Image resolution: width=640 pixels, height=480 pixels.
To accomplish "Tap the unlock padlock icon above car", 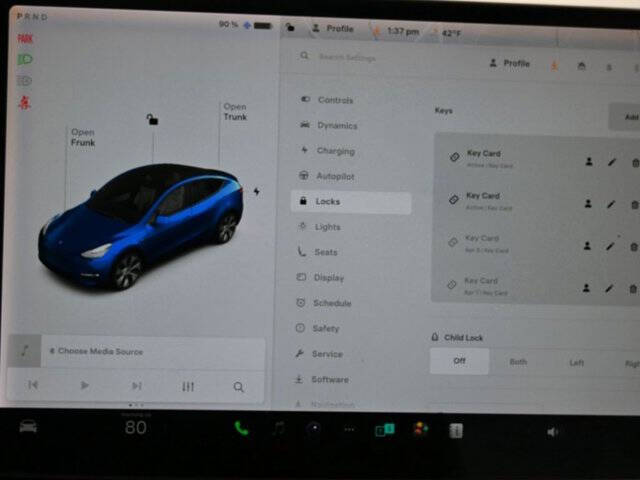I will coord(152,119).
